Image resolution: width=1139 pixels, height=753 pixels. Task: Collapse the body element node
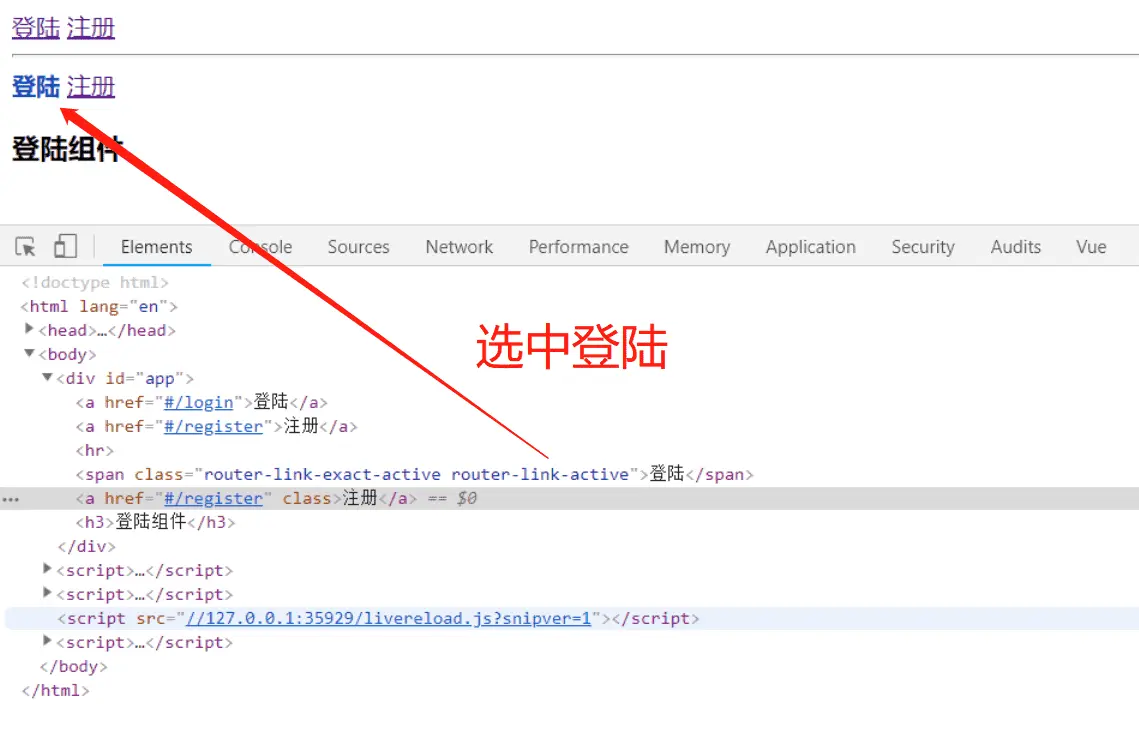point(29,353)
